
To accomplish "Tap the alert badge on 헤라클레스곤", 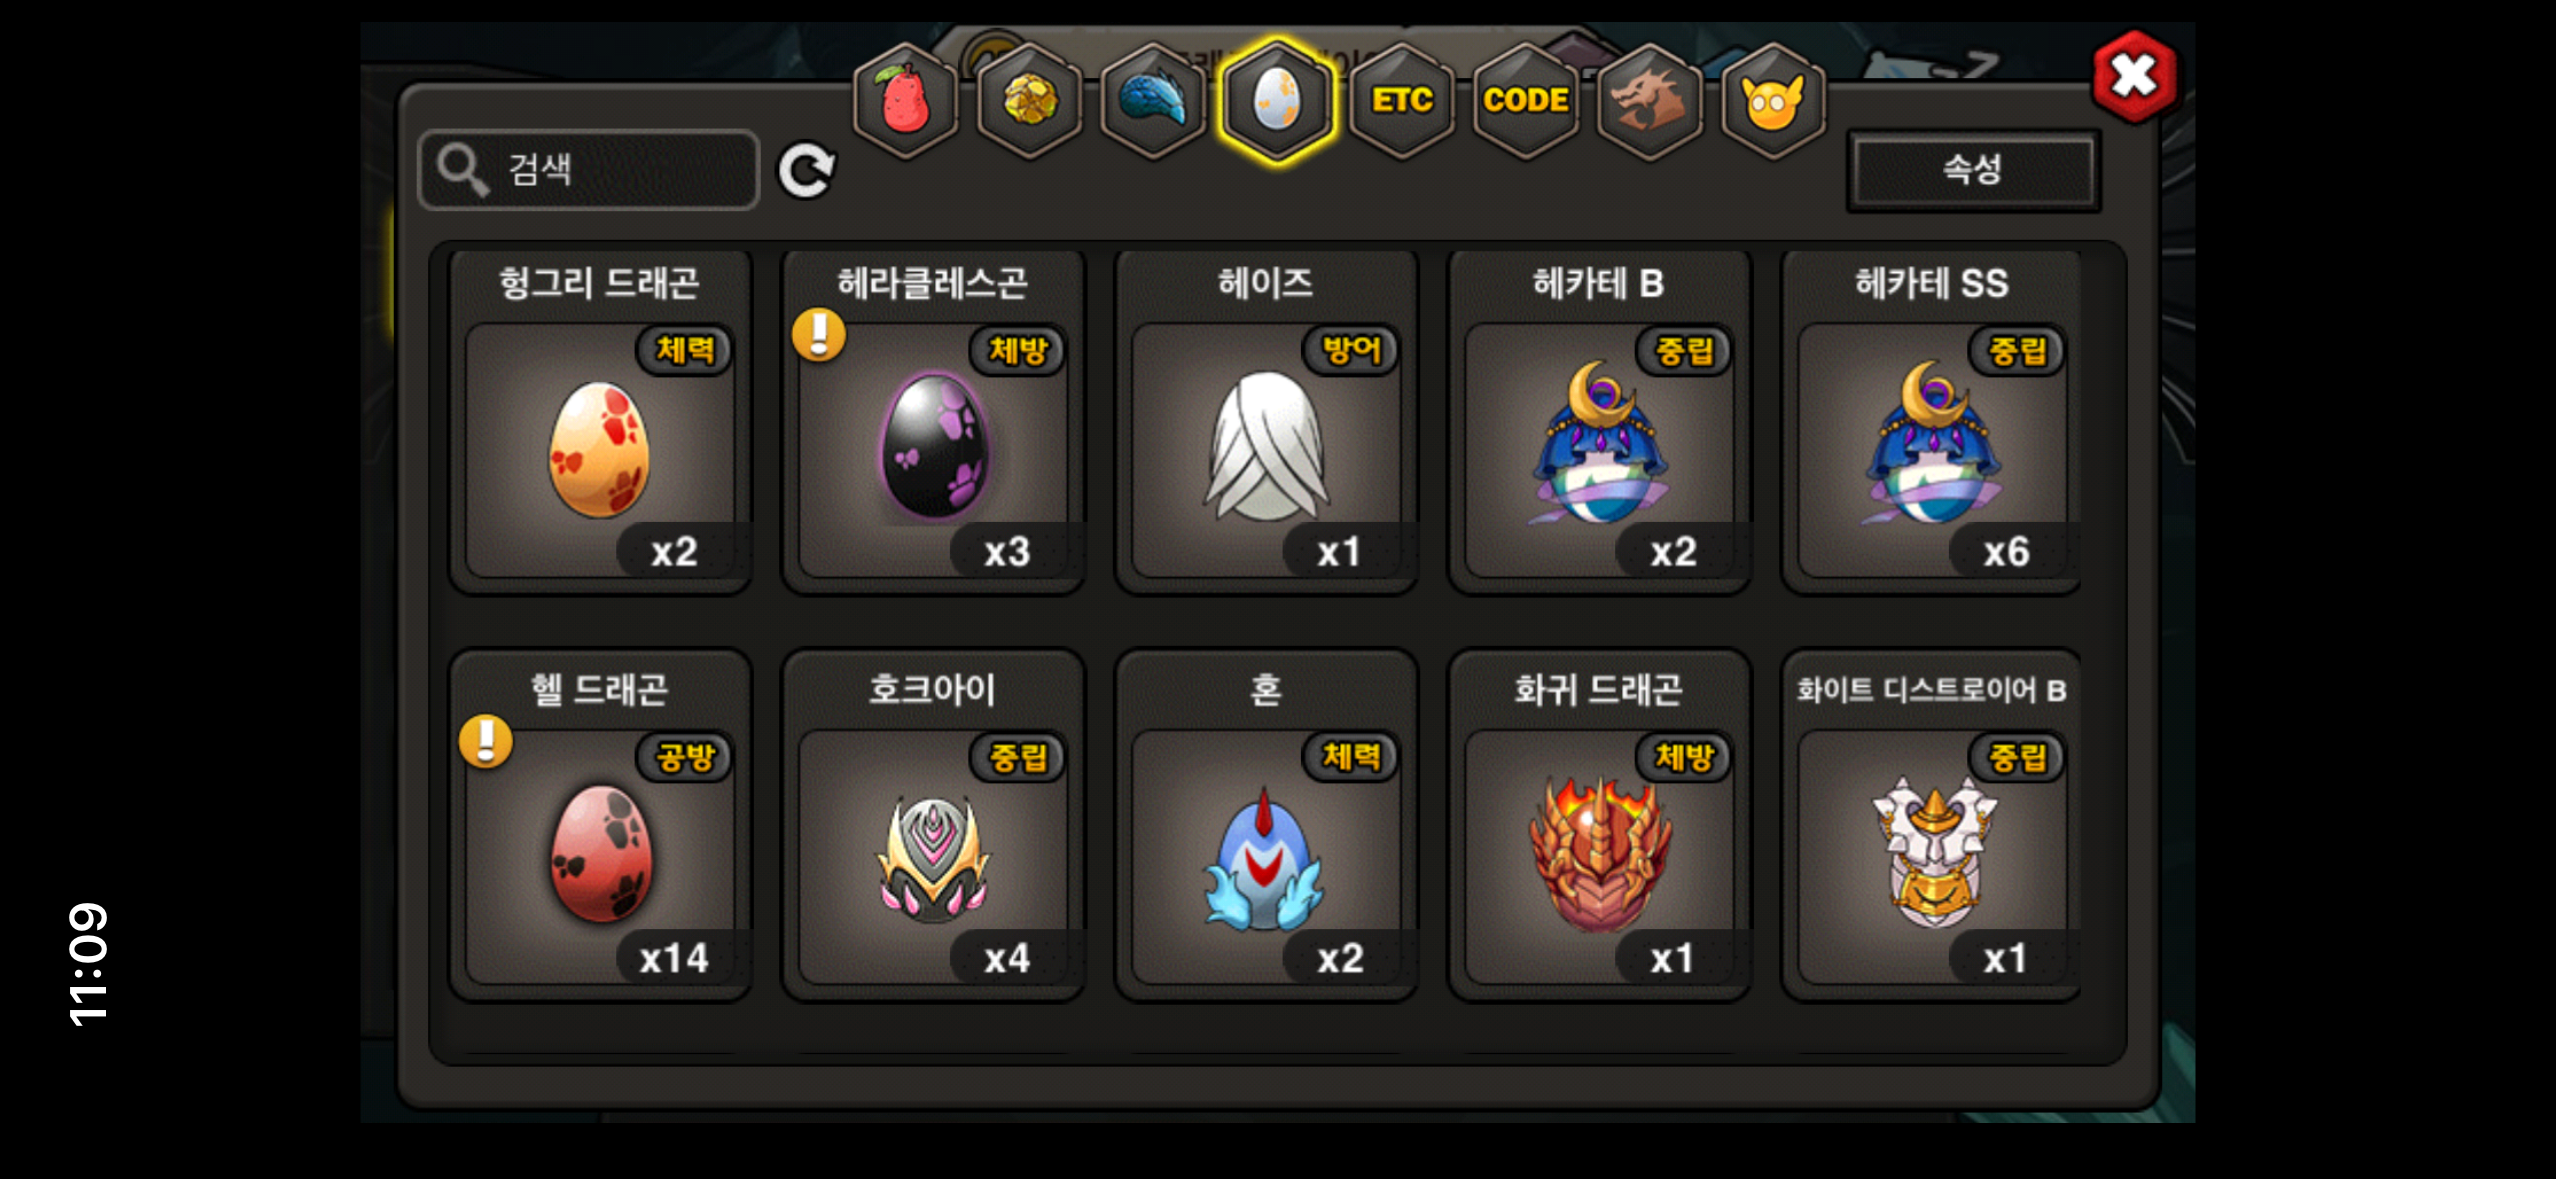I will [819, 335].
